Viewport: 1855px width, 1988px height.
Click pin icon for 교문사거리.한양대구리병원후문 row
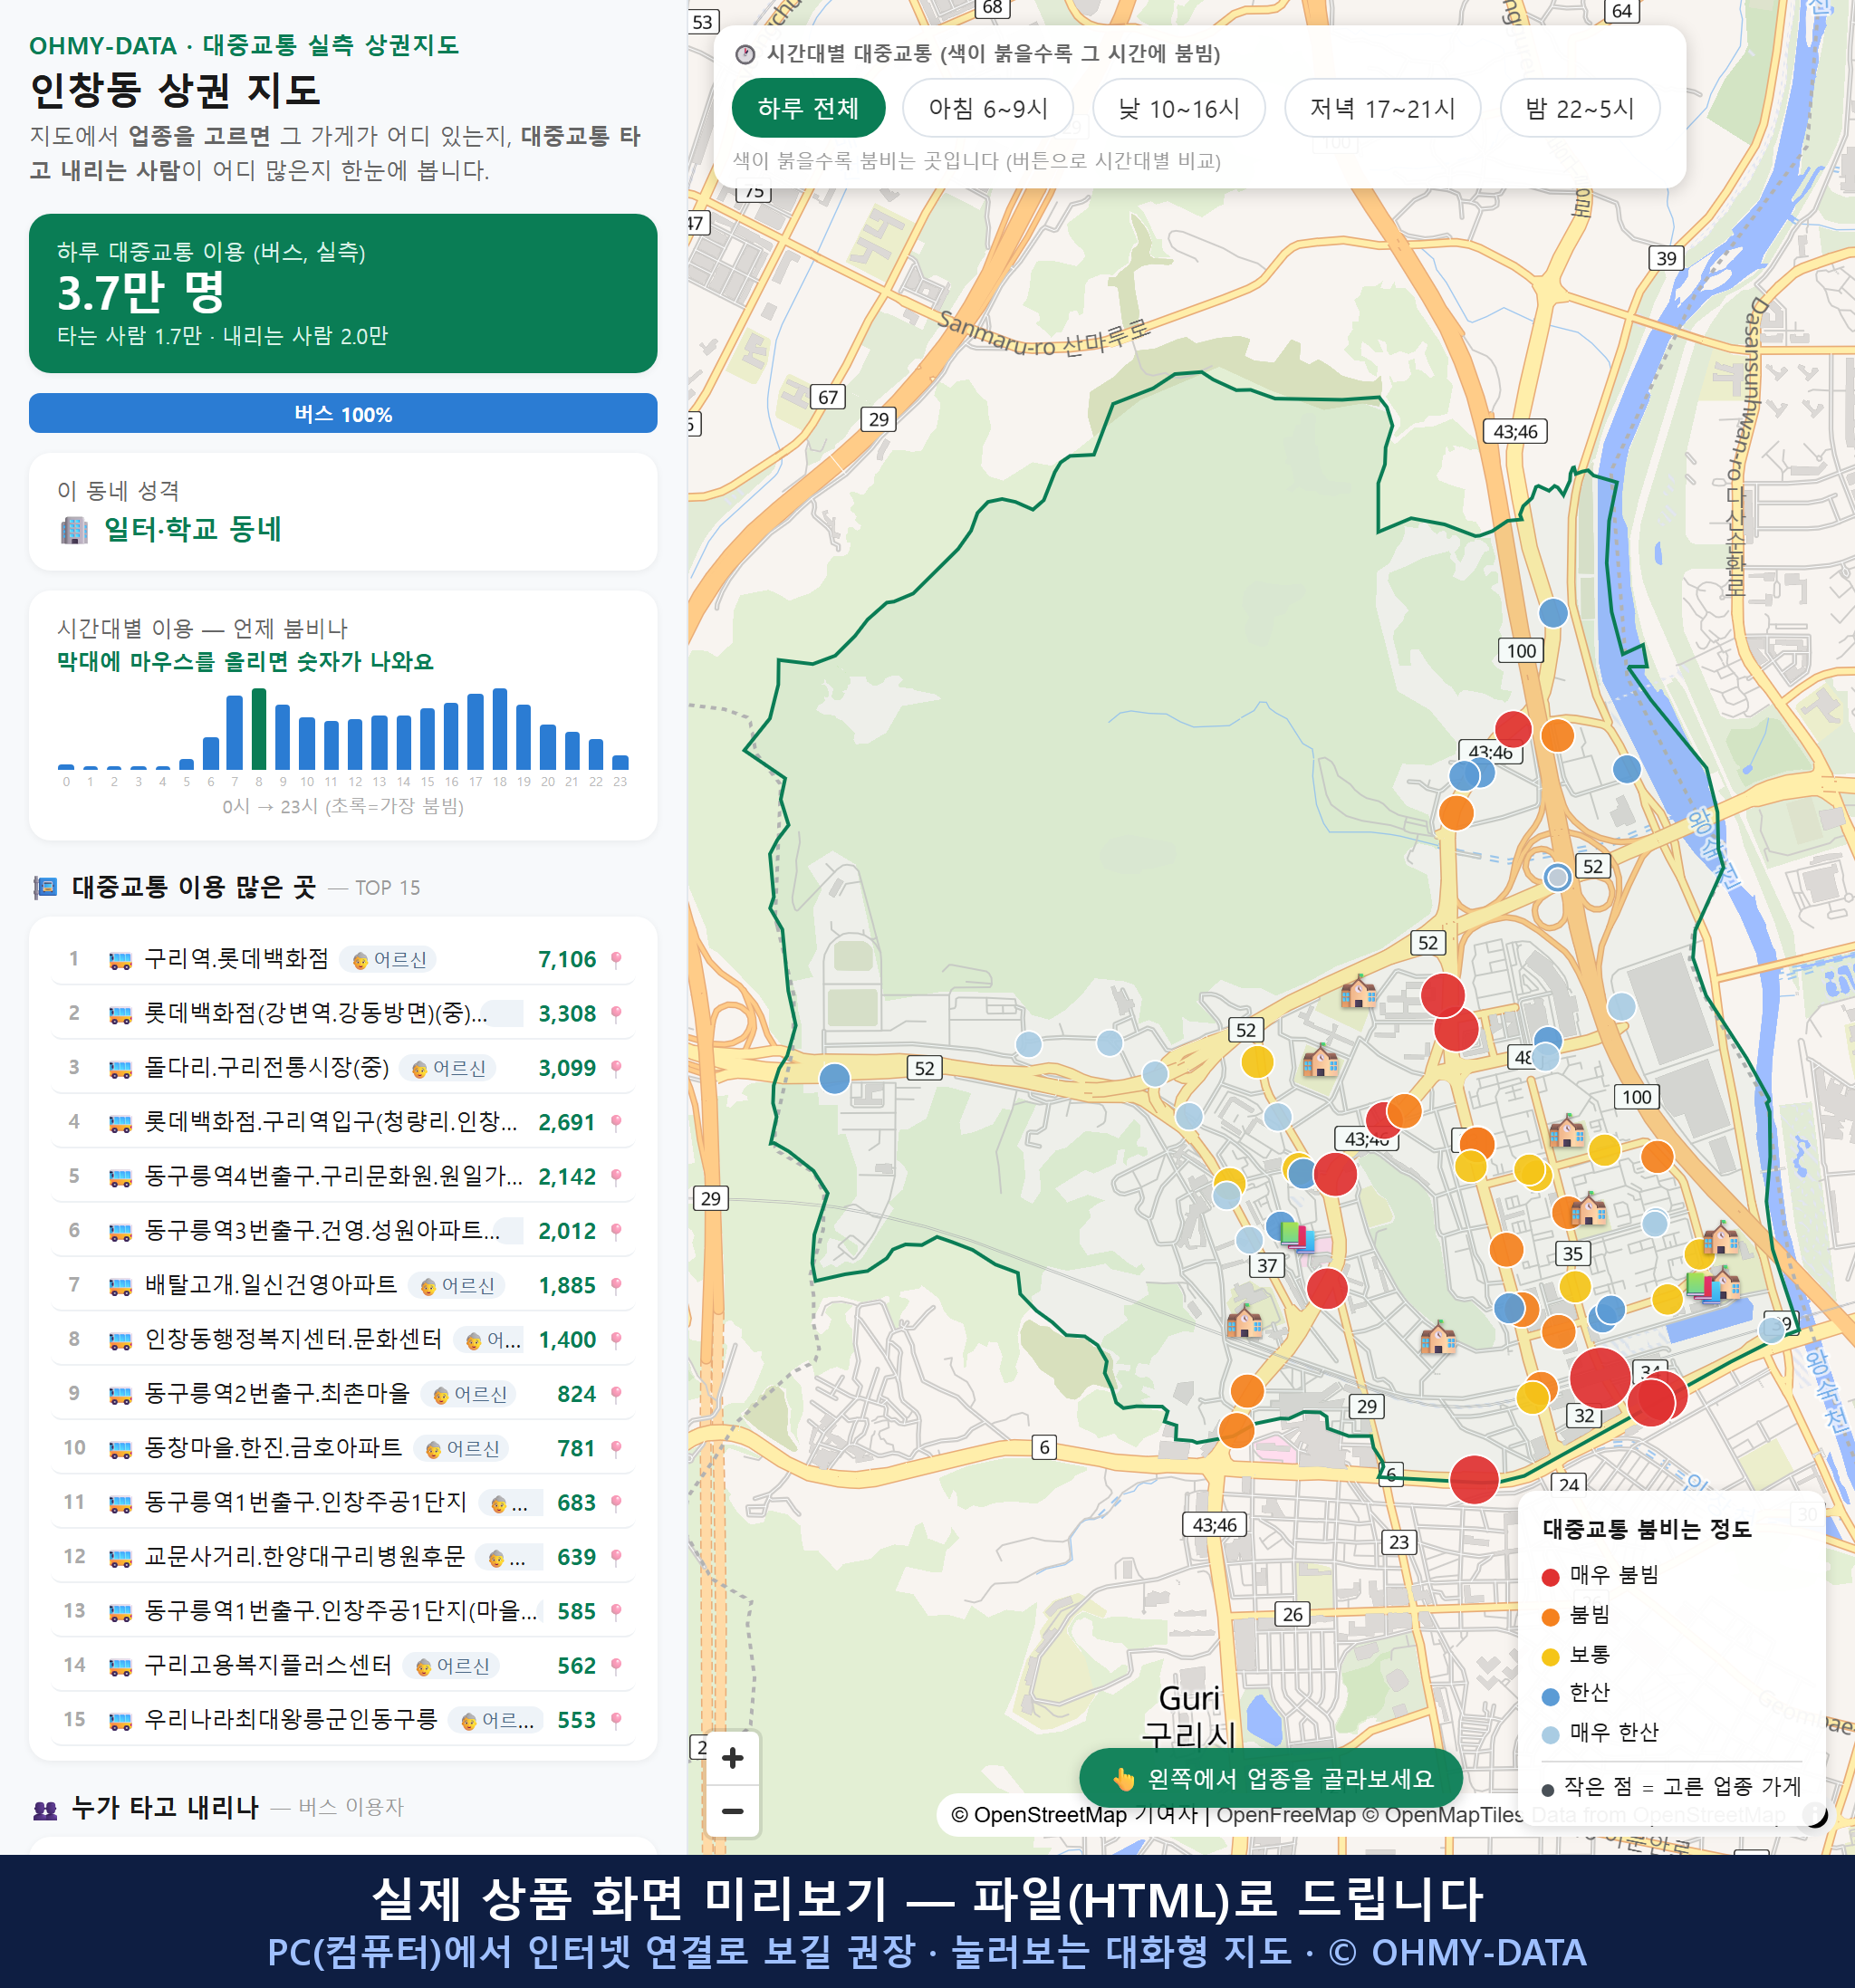click(616, 1557)
